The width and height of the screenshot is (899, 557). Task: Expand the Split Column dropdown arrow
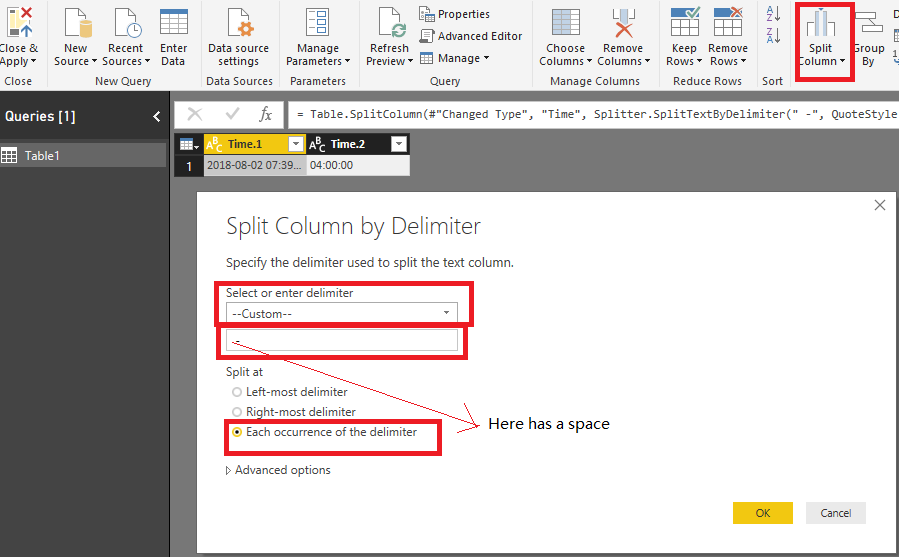[842, 61]
